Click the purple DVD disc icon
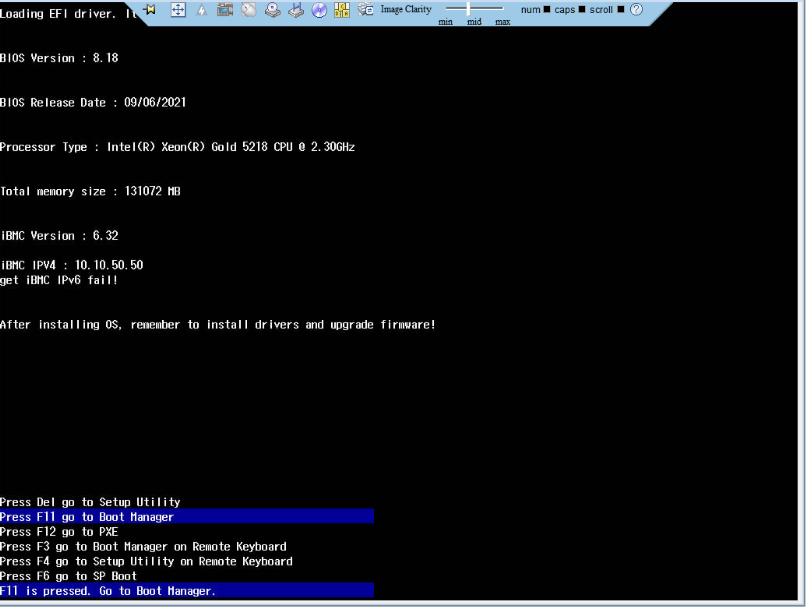The width and height of the screenshot is (810, 607). 319,10
